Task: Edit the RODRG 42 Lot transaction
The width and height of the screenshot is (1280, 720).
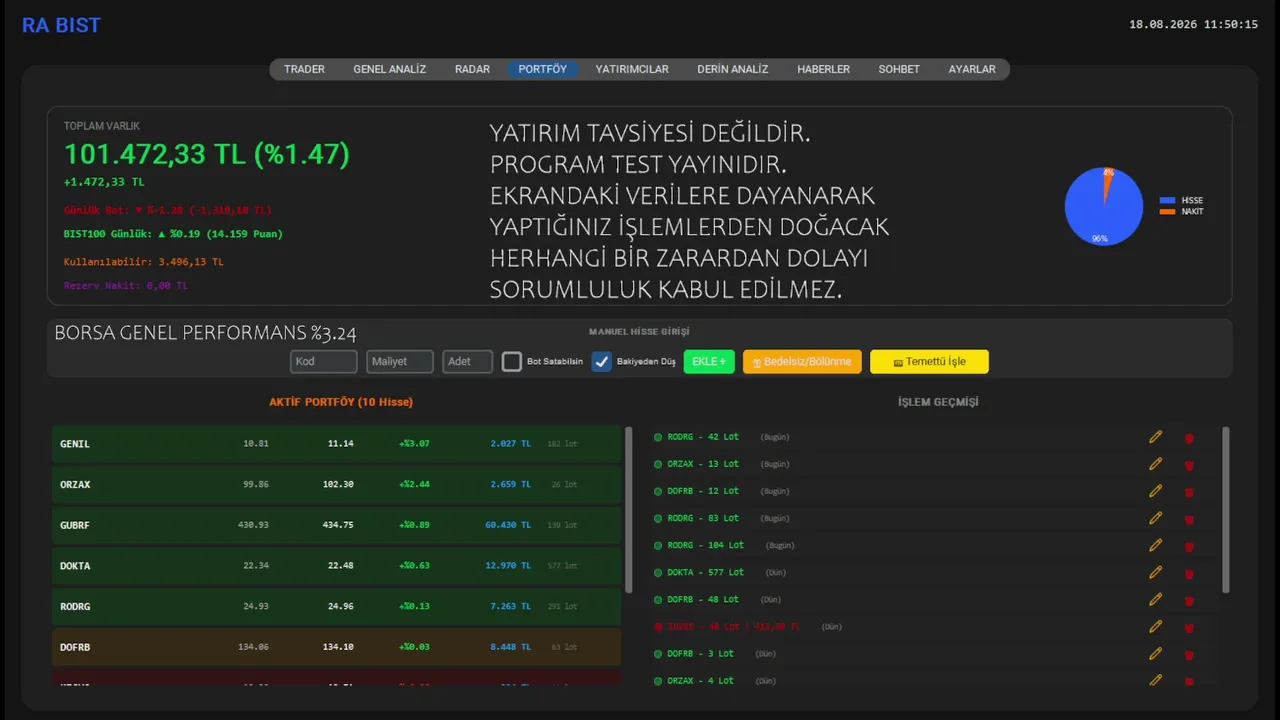Action: point(1155,437)
